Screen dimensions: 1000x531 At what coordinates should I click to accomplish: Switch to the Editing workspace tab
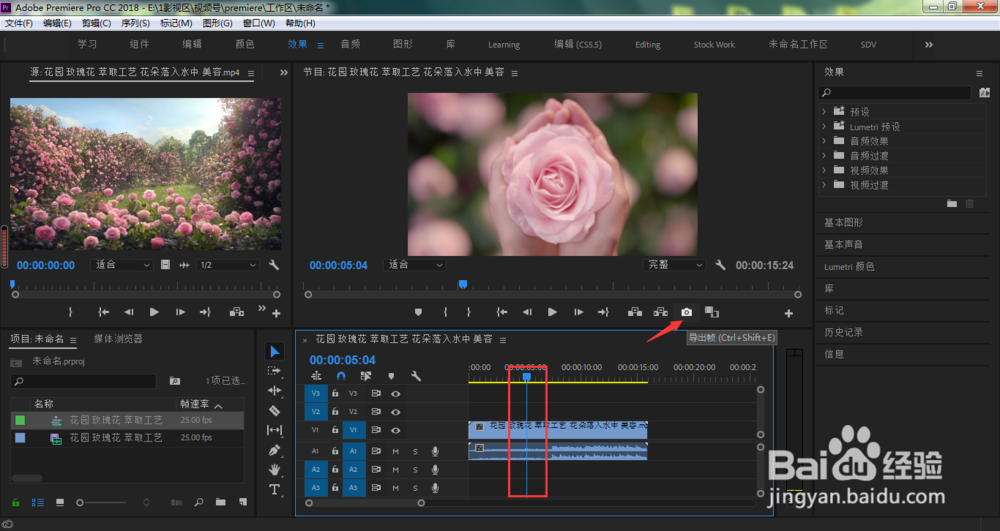647,45
